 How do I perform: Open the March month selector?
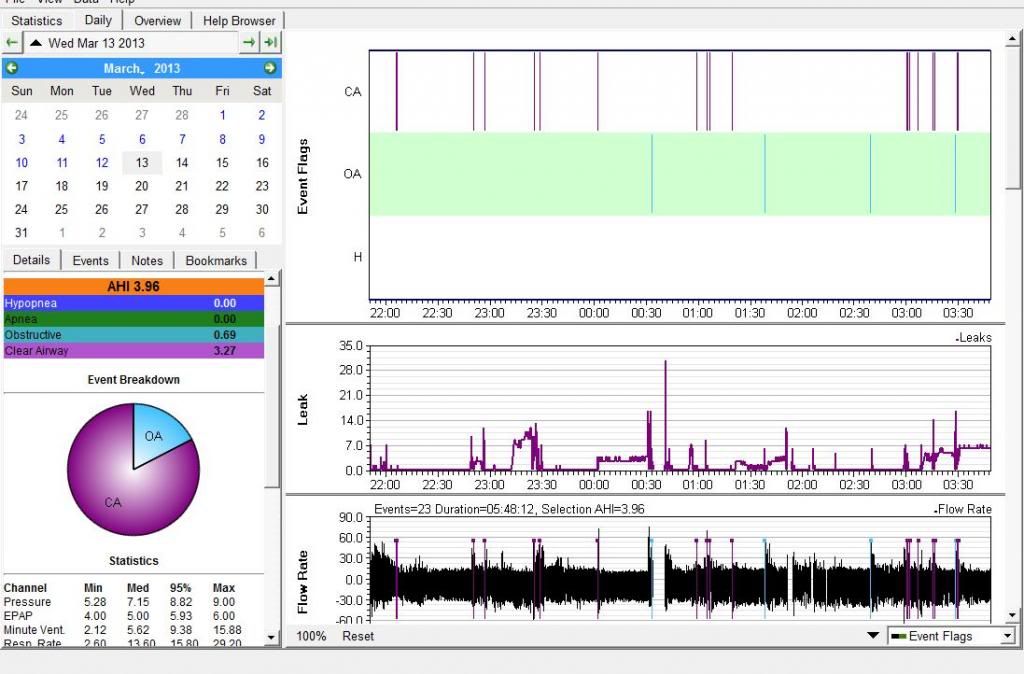[x=123, y=69]
